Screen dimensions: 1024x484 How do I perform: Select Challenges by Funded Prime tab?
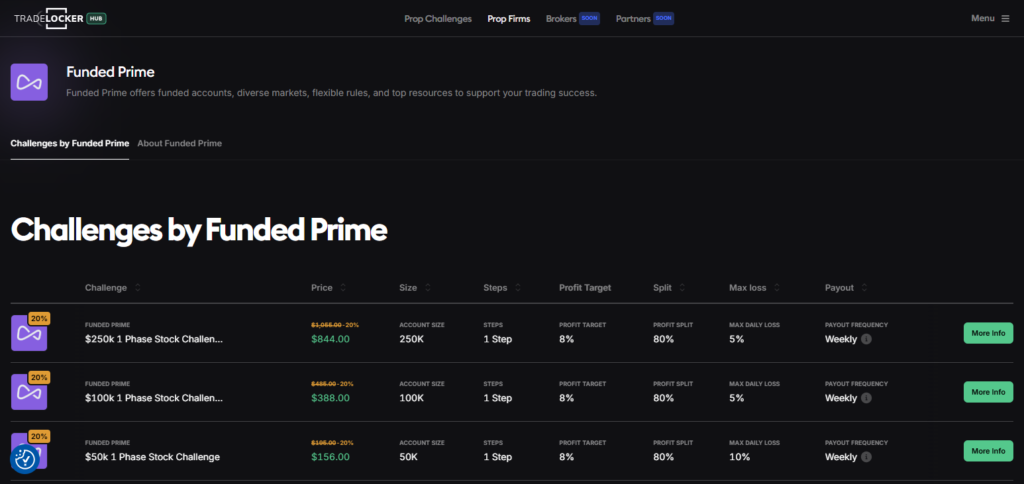69,143
